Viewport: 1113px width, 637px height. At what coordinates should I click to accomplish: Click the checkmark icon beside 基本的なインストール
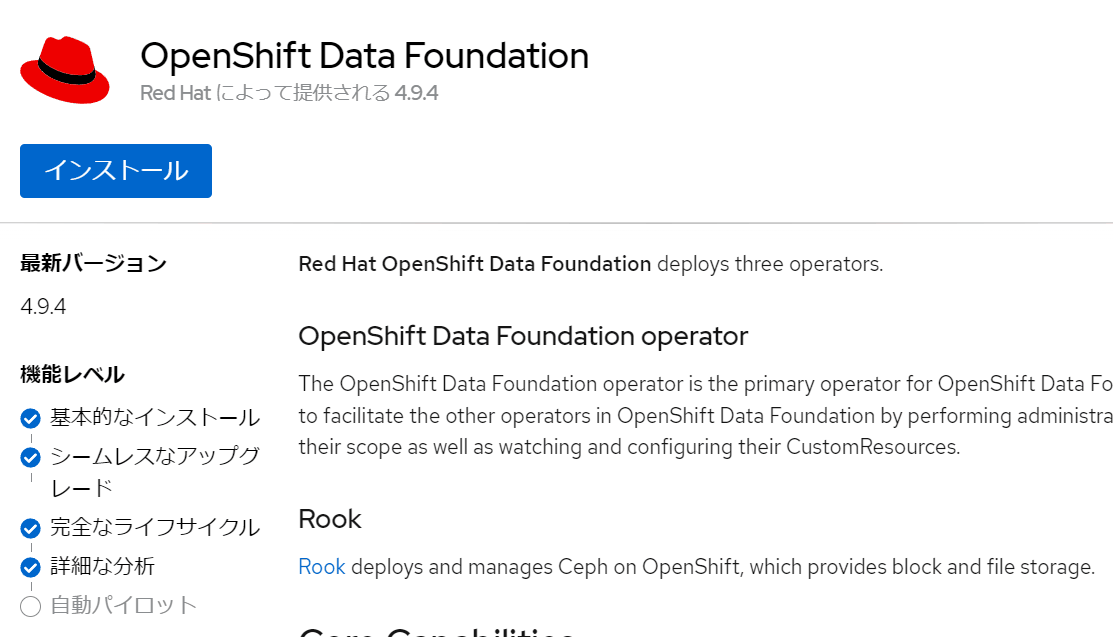(x=31, y=418)
